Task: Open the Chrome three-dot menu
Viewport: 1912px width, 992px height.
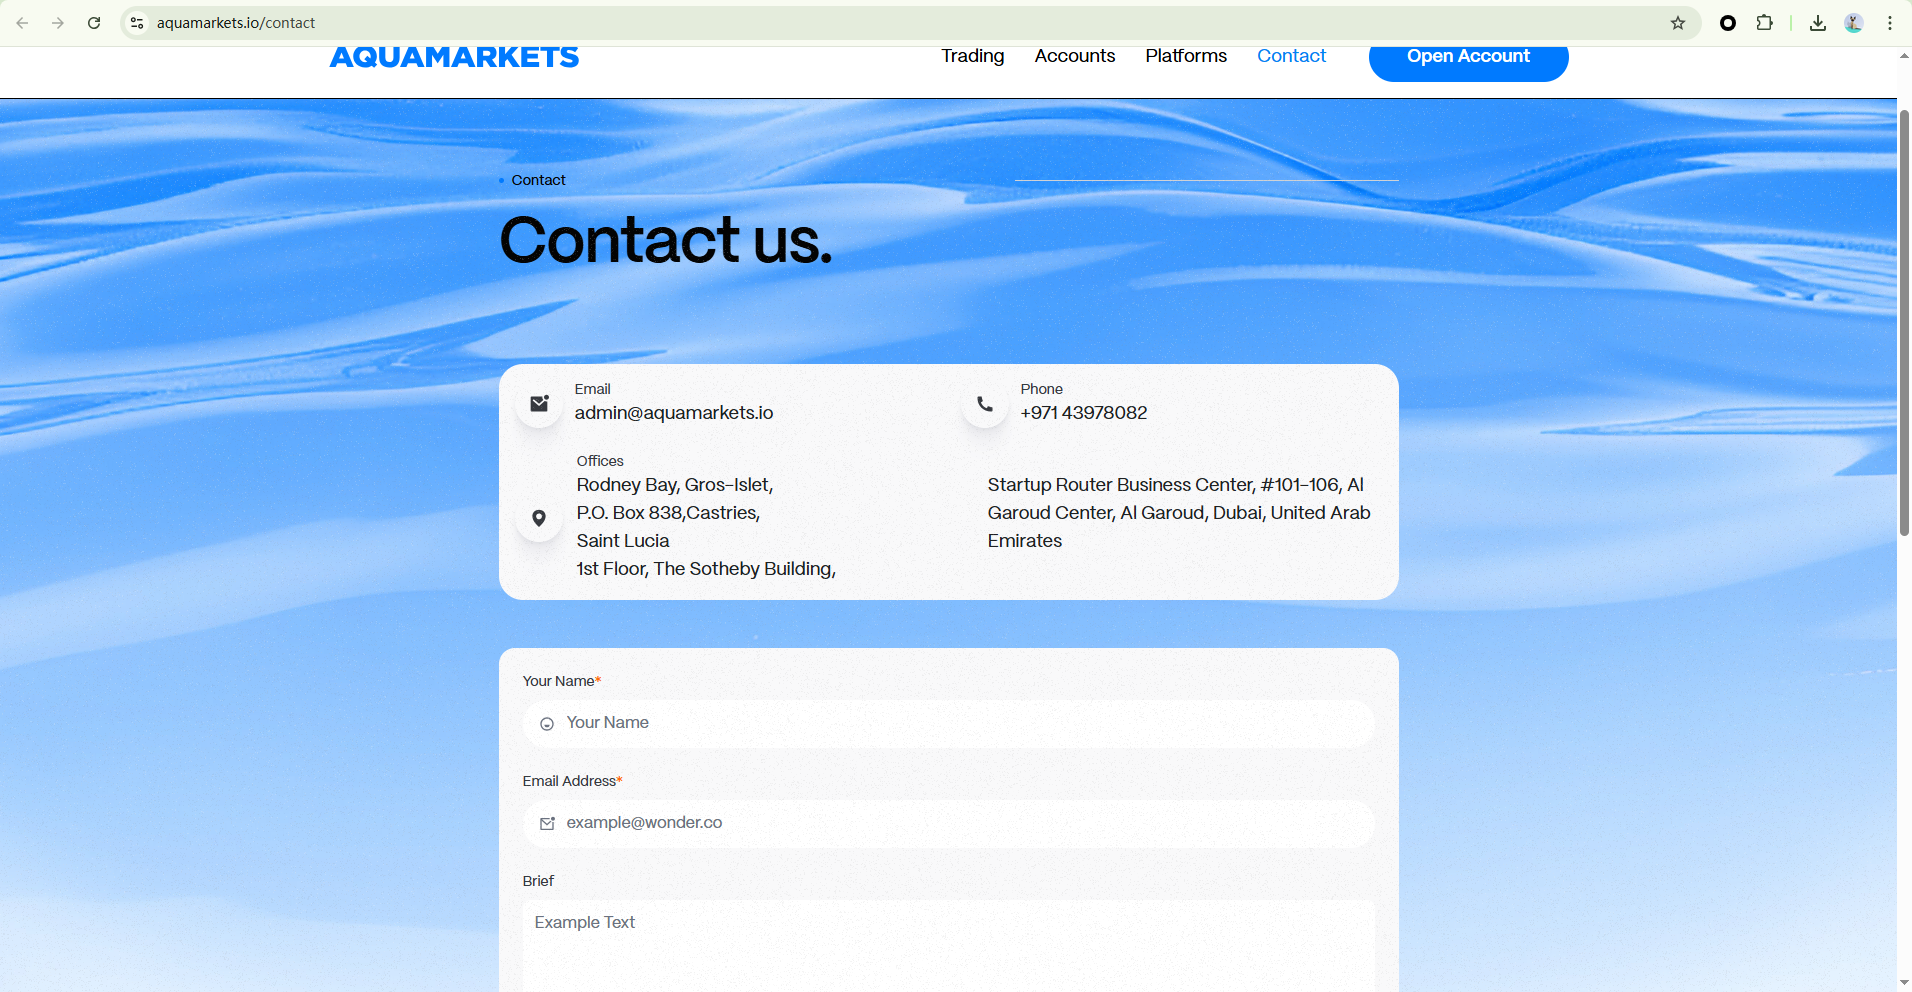Action: click(1890, 23)
